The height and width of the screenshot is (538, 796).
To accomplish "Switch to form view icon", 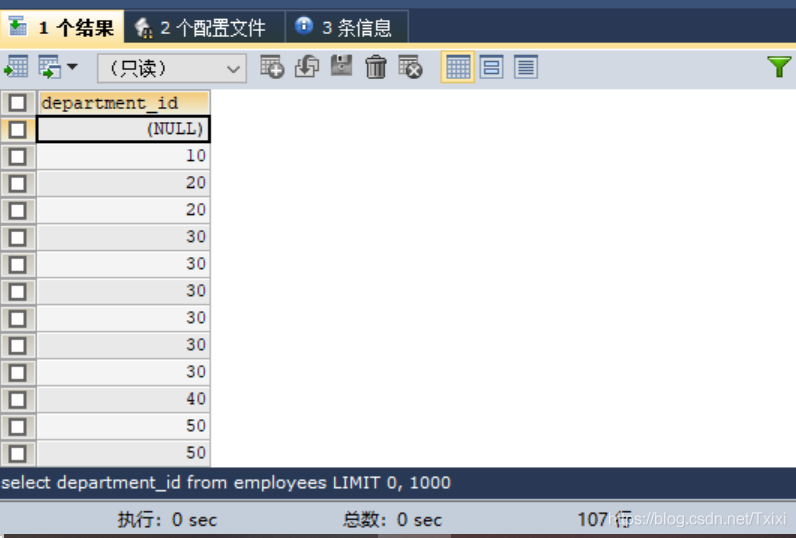I will coord(491,67).
